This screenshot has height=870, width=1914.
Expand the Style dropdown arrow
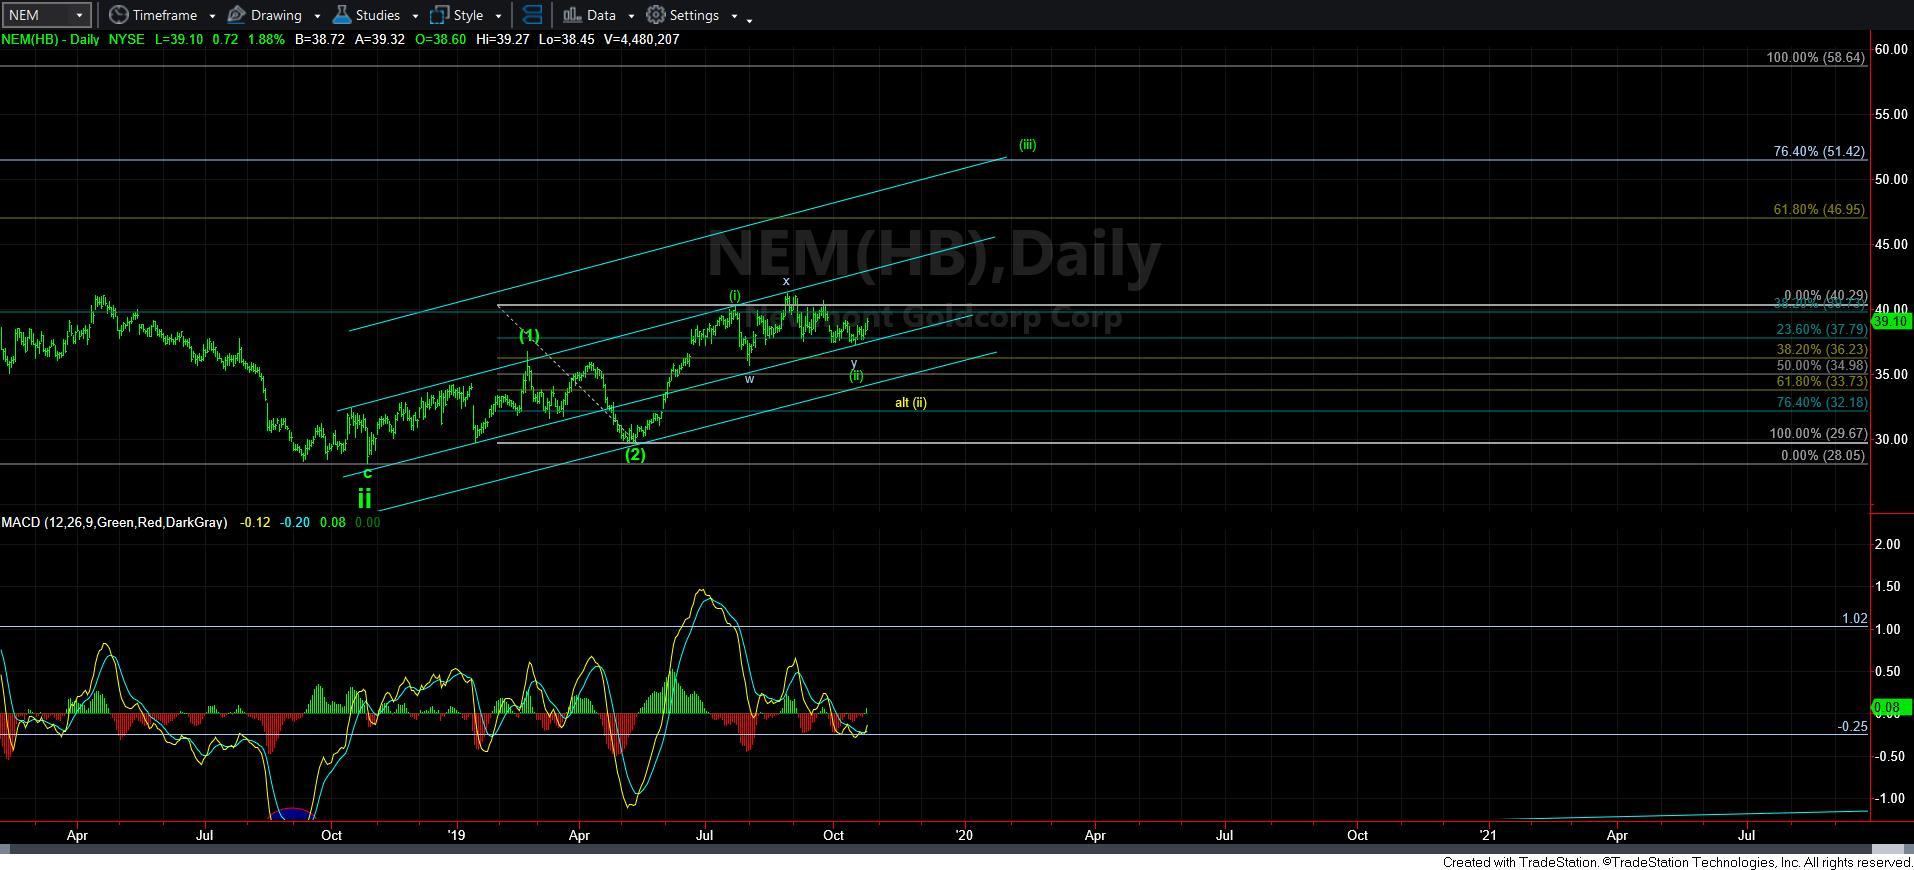[x=497, y=16]
